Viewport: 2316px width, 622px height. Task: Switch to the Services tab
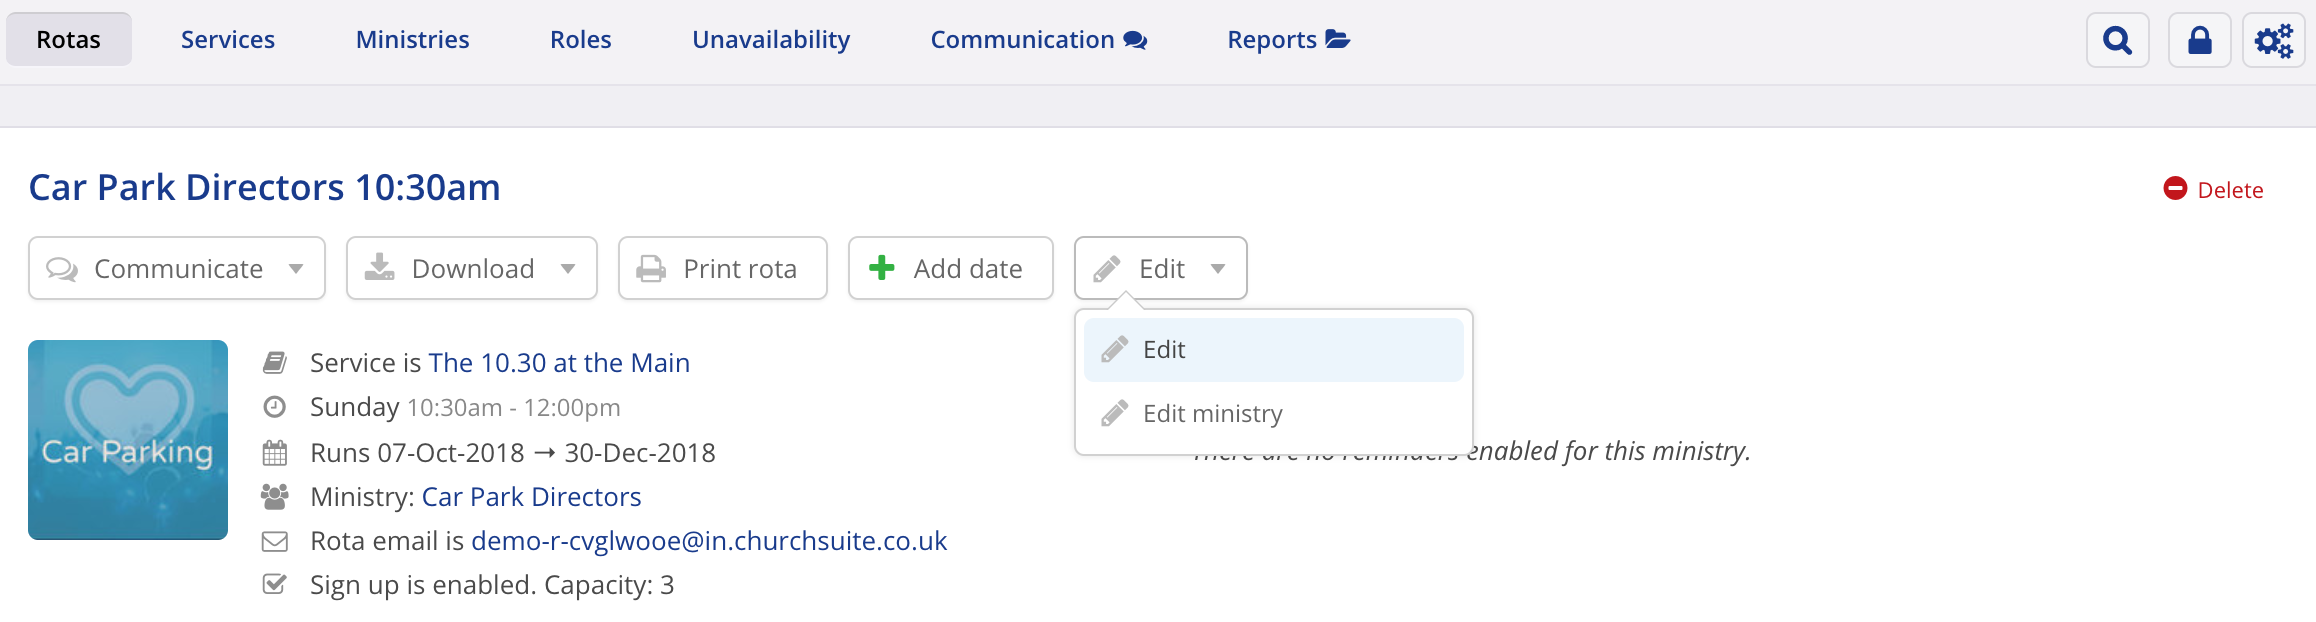(228, 40)
